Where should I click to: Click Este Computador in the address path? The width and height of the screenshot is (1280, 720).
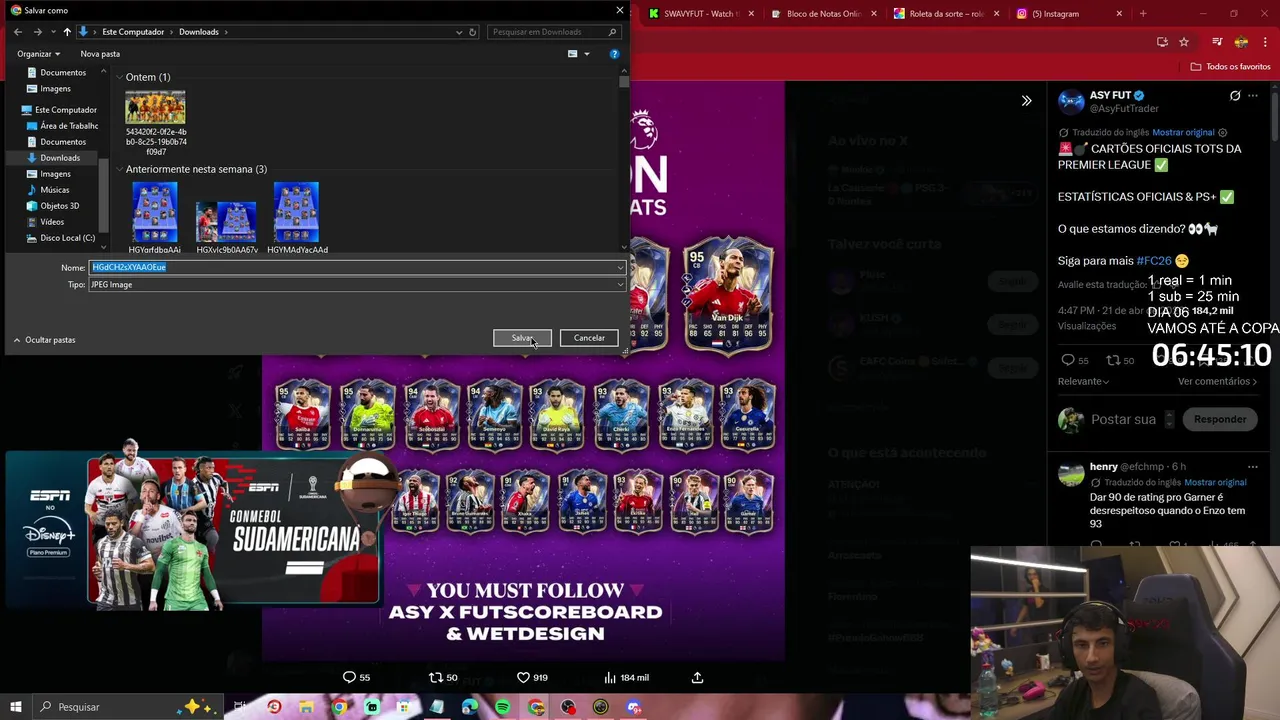(133, 32)
